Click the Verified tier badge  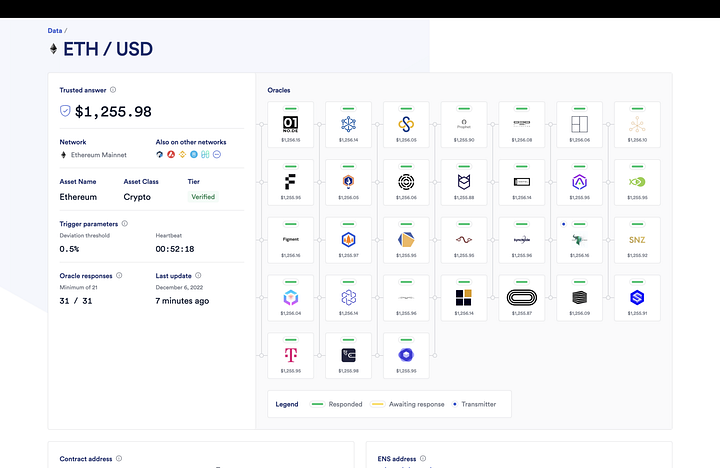tap(203, 197)
